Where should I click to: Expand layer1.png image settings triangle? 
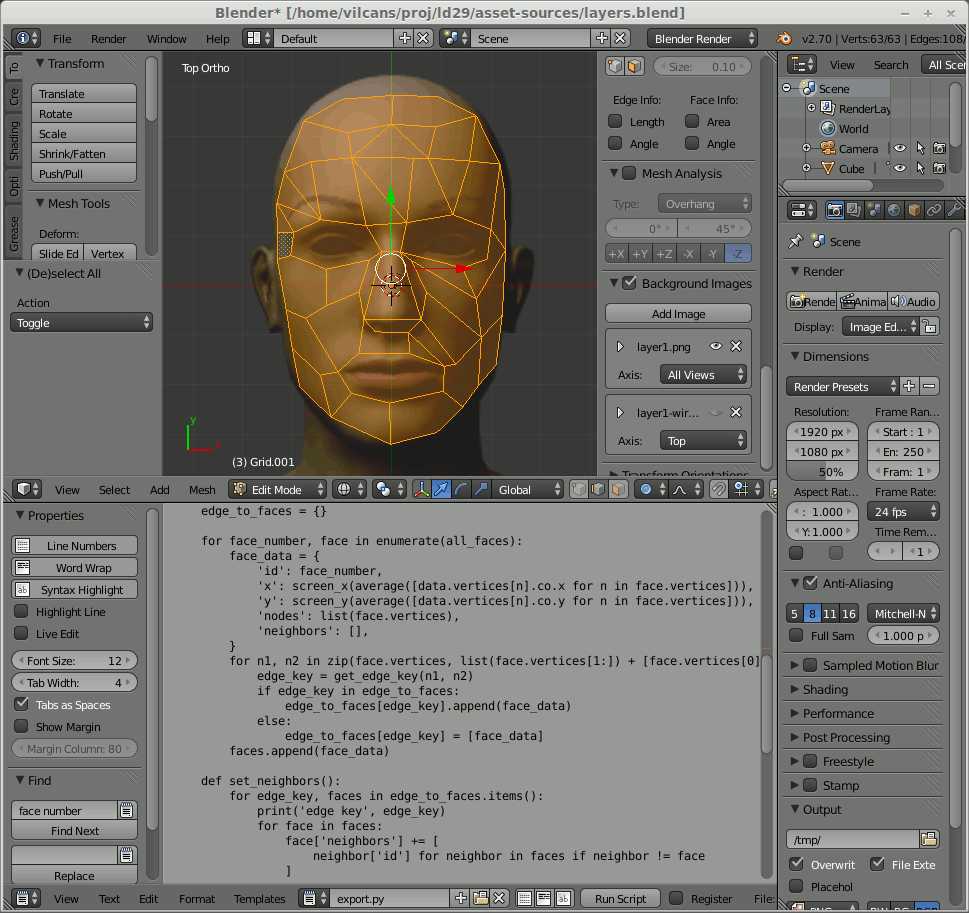620,346
